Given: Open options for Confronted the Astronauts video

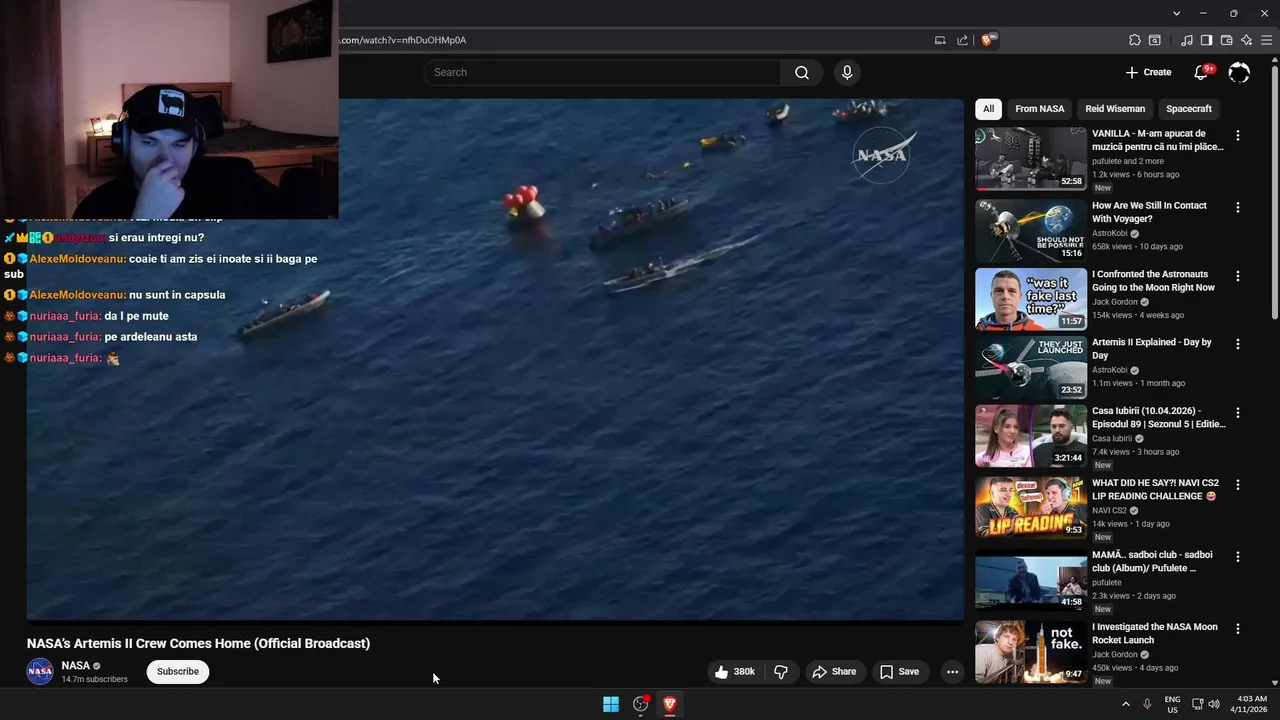Looking at the screenshot, I should coord(1238,276).
